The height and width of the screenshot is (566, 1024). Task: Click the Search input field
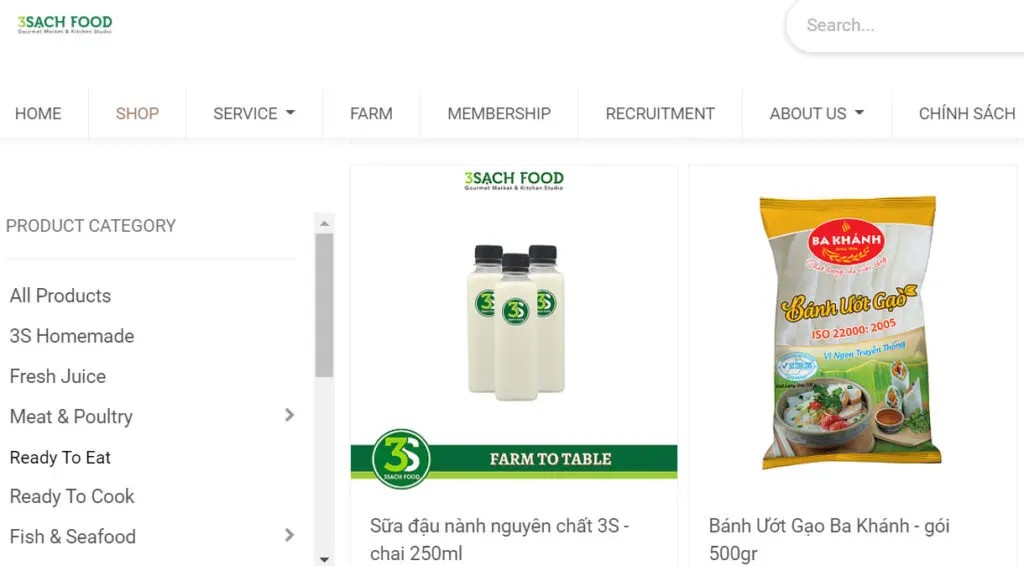[x=908, y=25]
